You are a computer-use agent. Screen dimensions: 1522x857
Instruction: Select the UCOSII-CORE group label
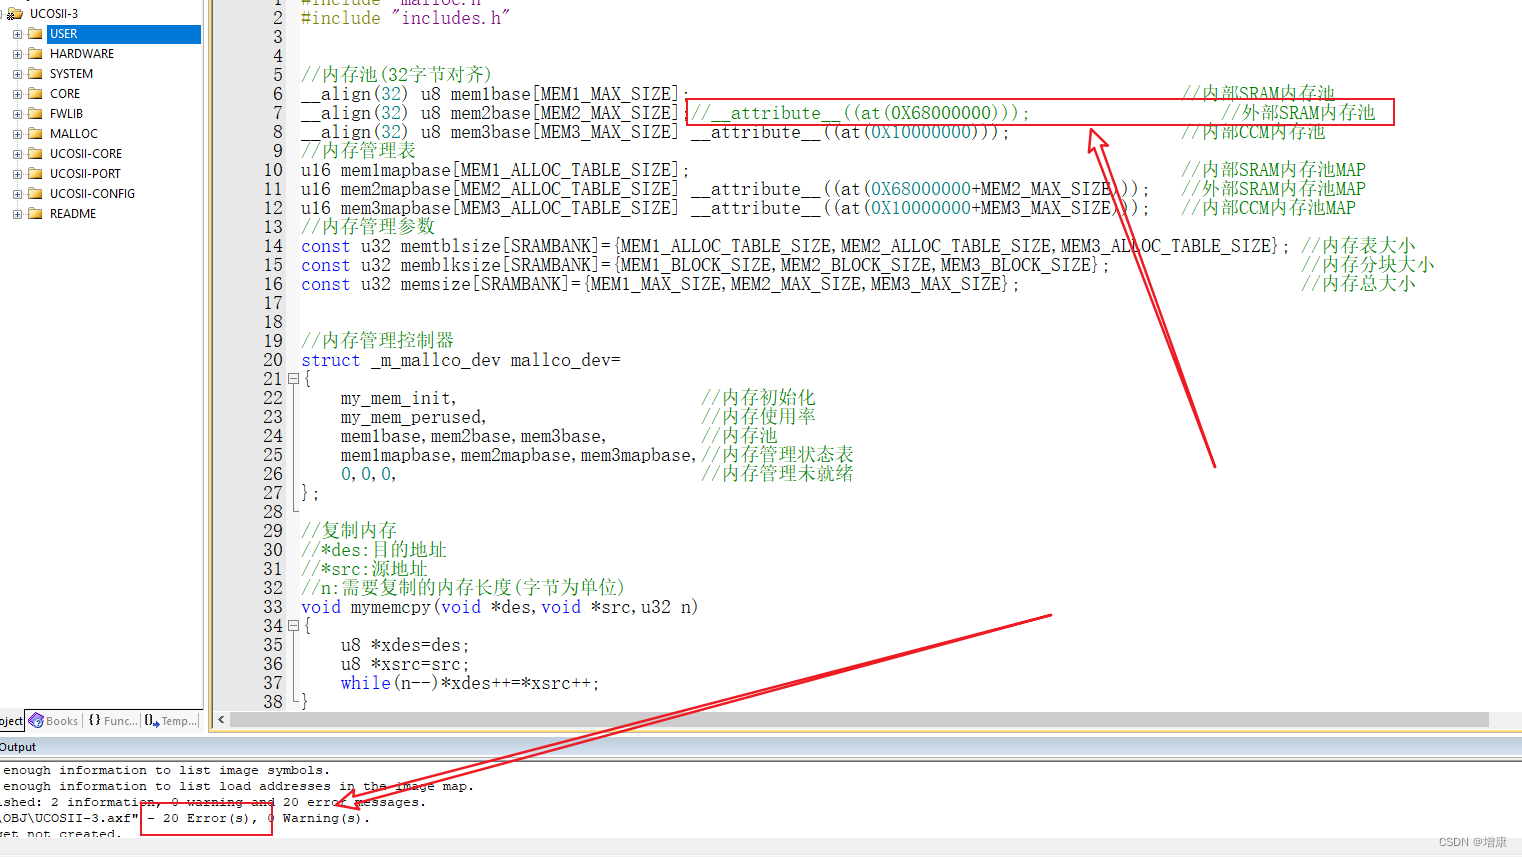tap(86, 154)
